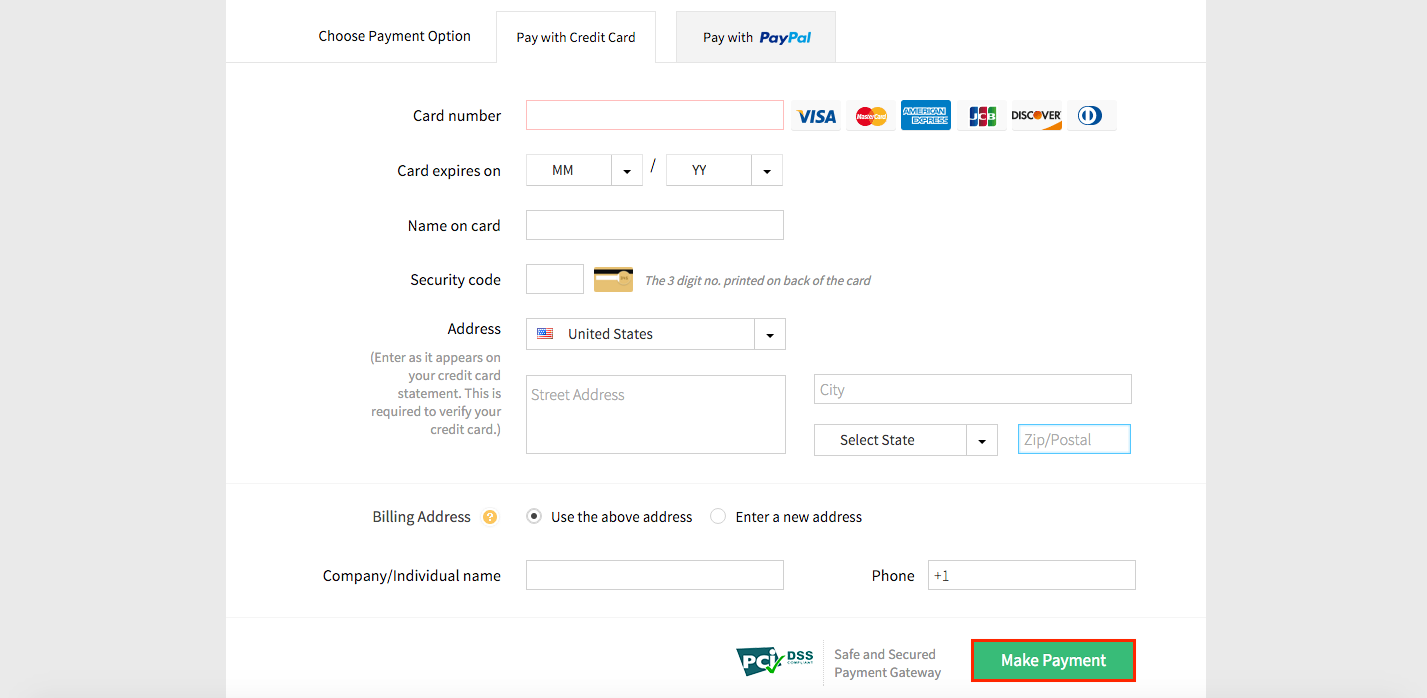Image resolution: width=1427 pixels, height=698 pixels.
Task: Switch to the Pay with PayPal tab
Action: click(x=755, y=36)
